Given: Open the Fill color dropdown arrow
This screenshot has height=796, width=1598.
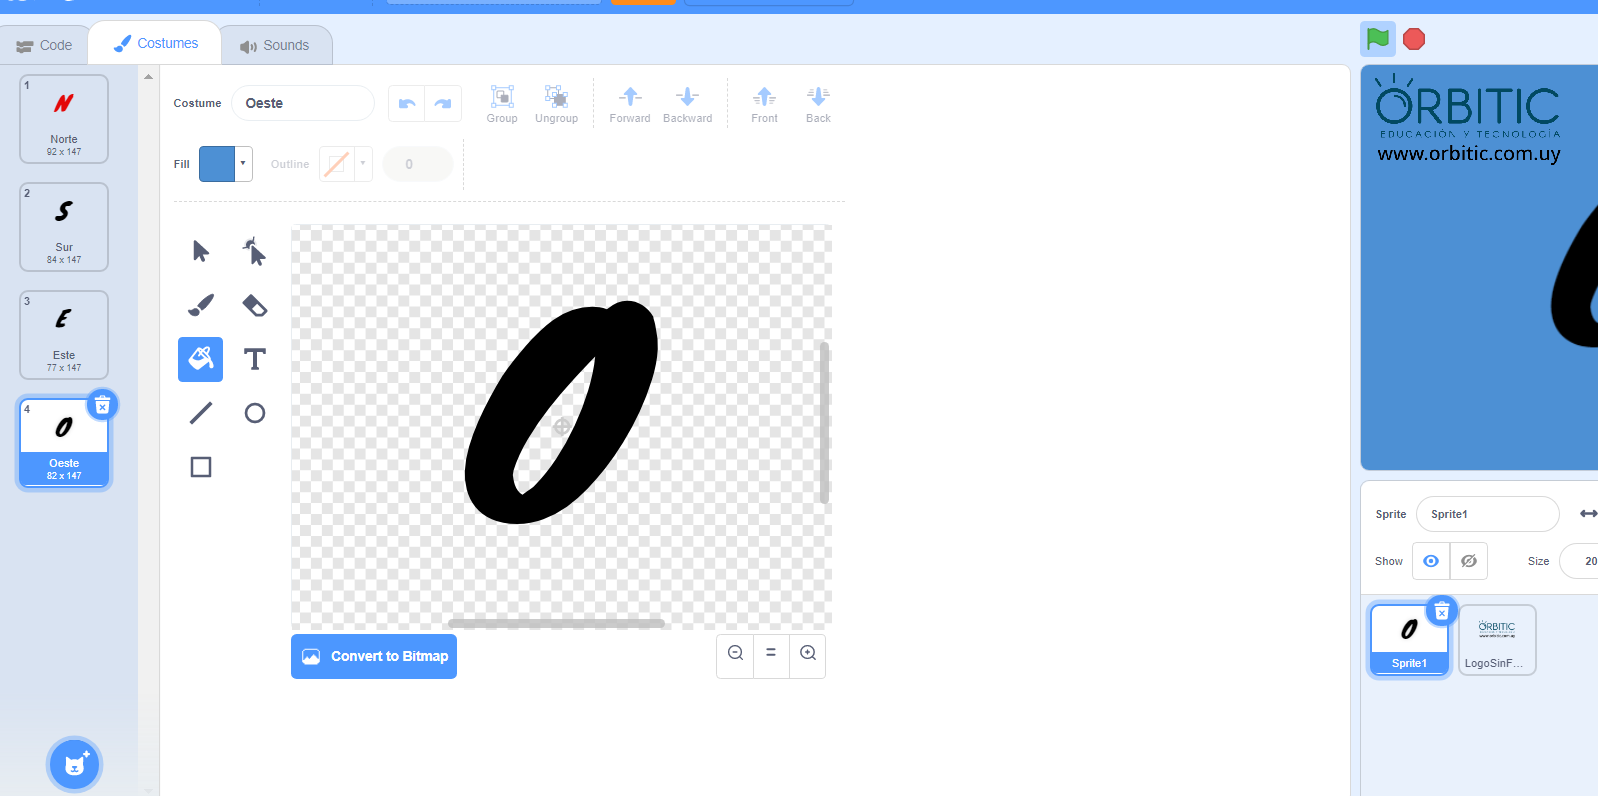Looking at the screenshot, I should (243, 164).
